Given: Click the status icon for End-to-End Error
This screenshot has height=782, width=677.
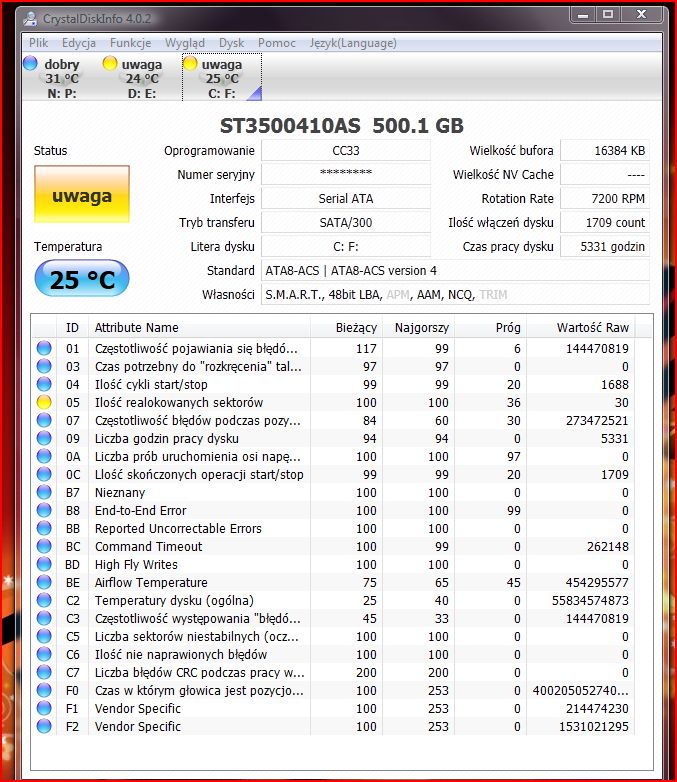Looking at the screenshot, I should click(x=44, y=510).
